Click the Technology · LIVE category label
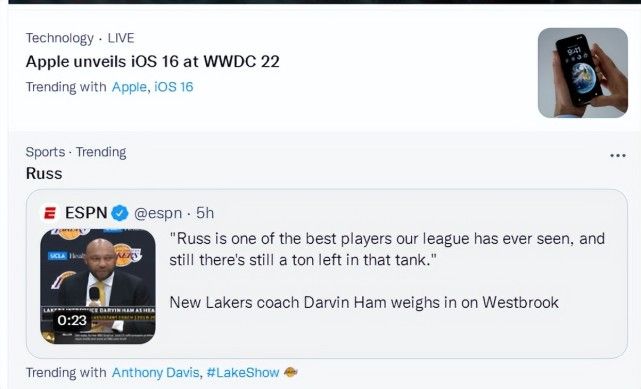The image size is (641, 389). 80,38
